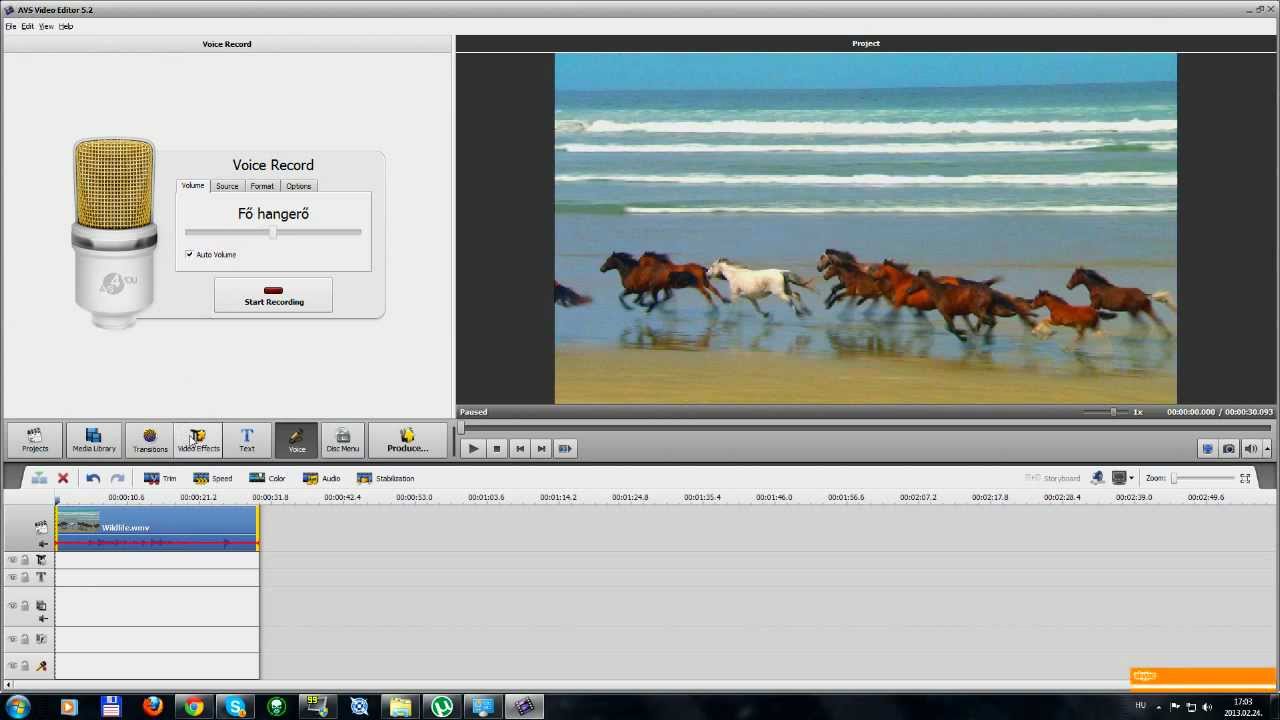1280x720 pixels.
Task: Click the zoom-to-fit timeline icon
Action: pos(1245,478)
